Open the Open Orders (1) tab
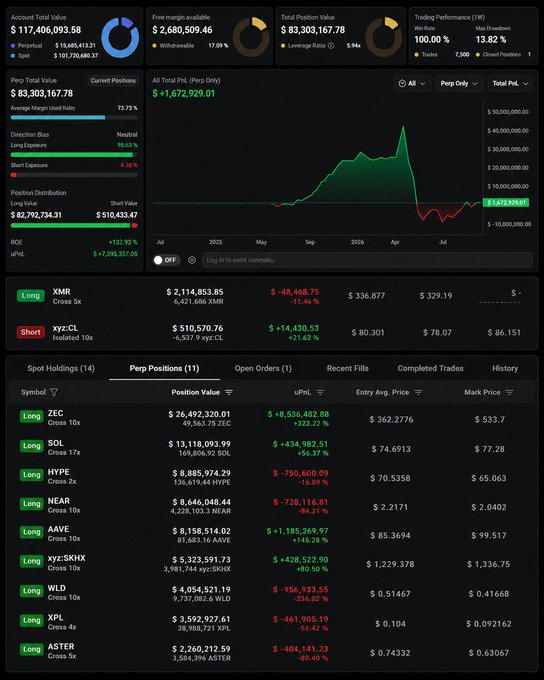 (263, 368)
